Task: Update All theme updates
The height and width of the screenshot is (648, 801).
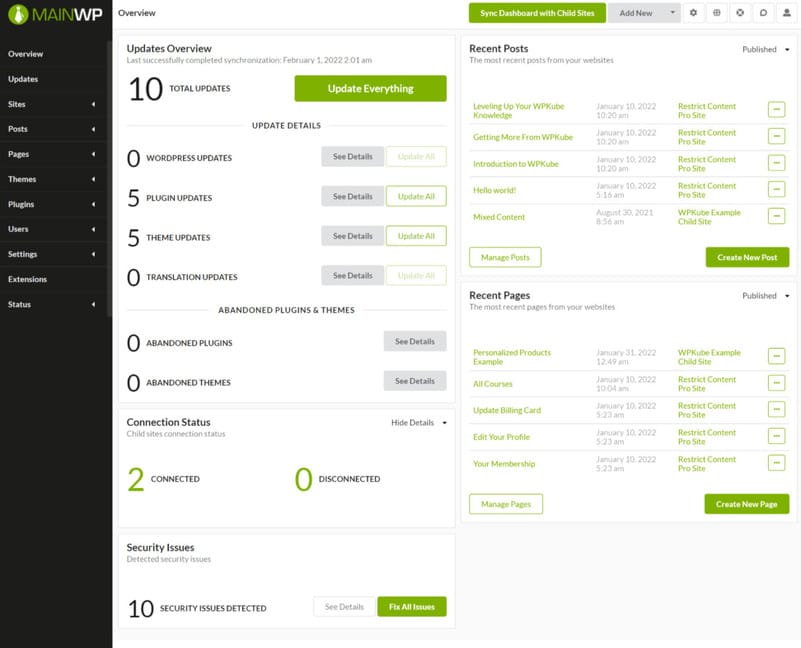Action: [416, 236]
